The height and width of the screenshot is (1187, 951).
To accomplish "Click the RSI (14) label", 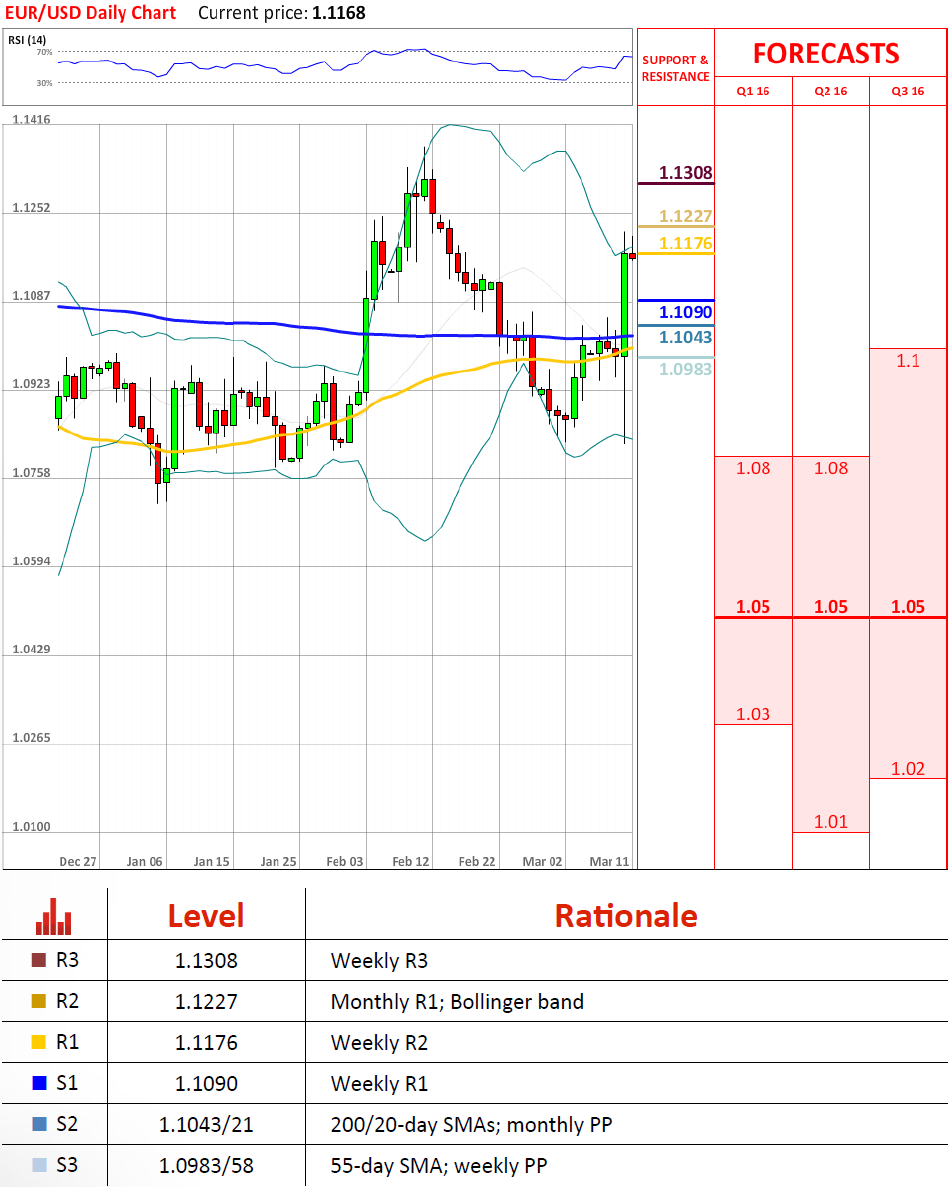I will pyautogui.click(x=27, y=40).
